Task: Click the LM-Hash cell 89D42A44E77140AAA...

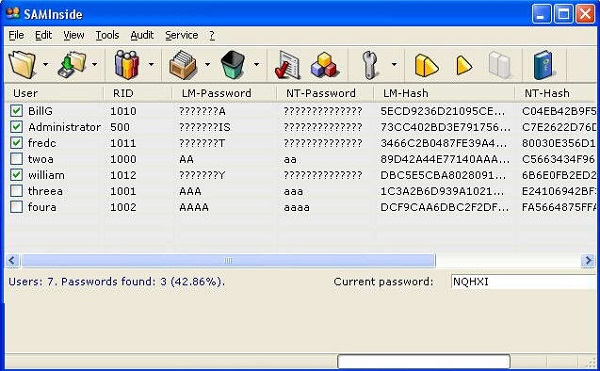Action: click(445, 159)
